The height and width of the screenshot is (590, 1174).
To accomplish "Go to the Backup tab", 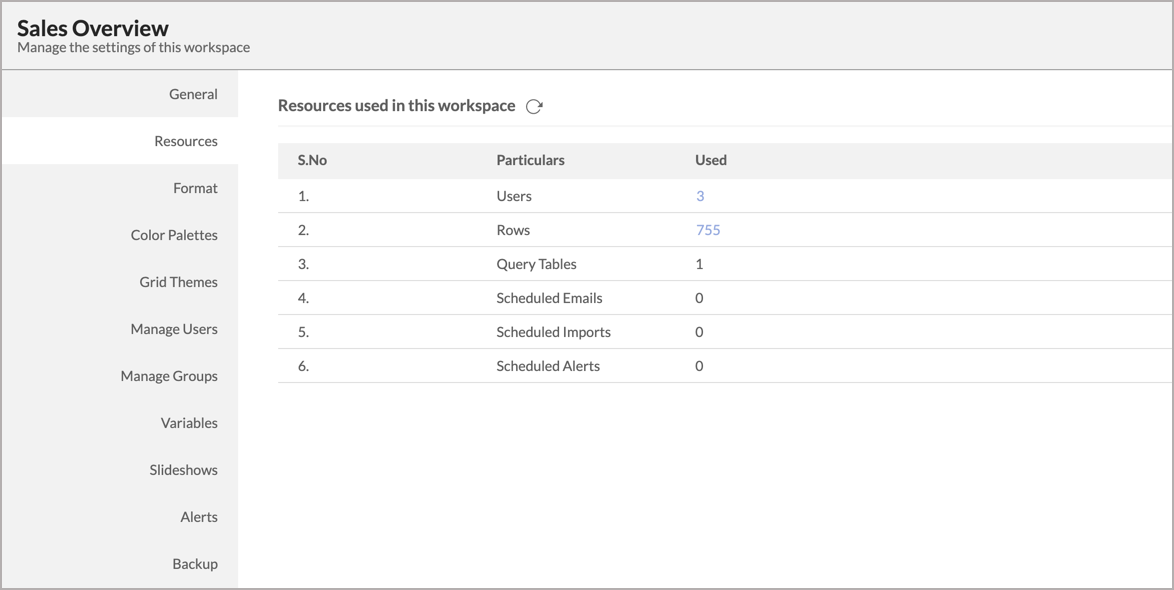I will click(194, 564).
